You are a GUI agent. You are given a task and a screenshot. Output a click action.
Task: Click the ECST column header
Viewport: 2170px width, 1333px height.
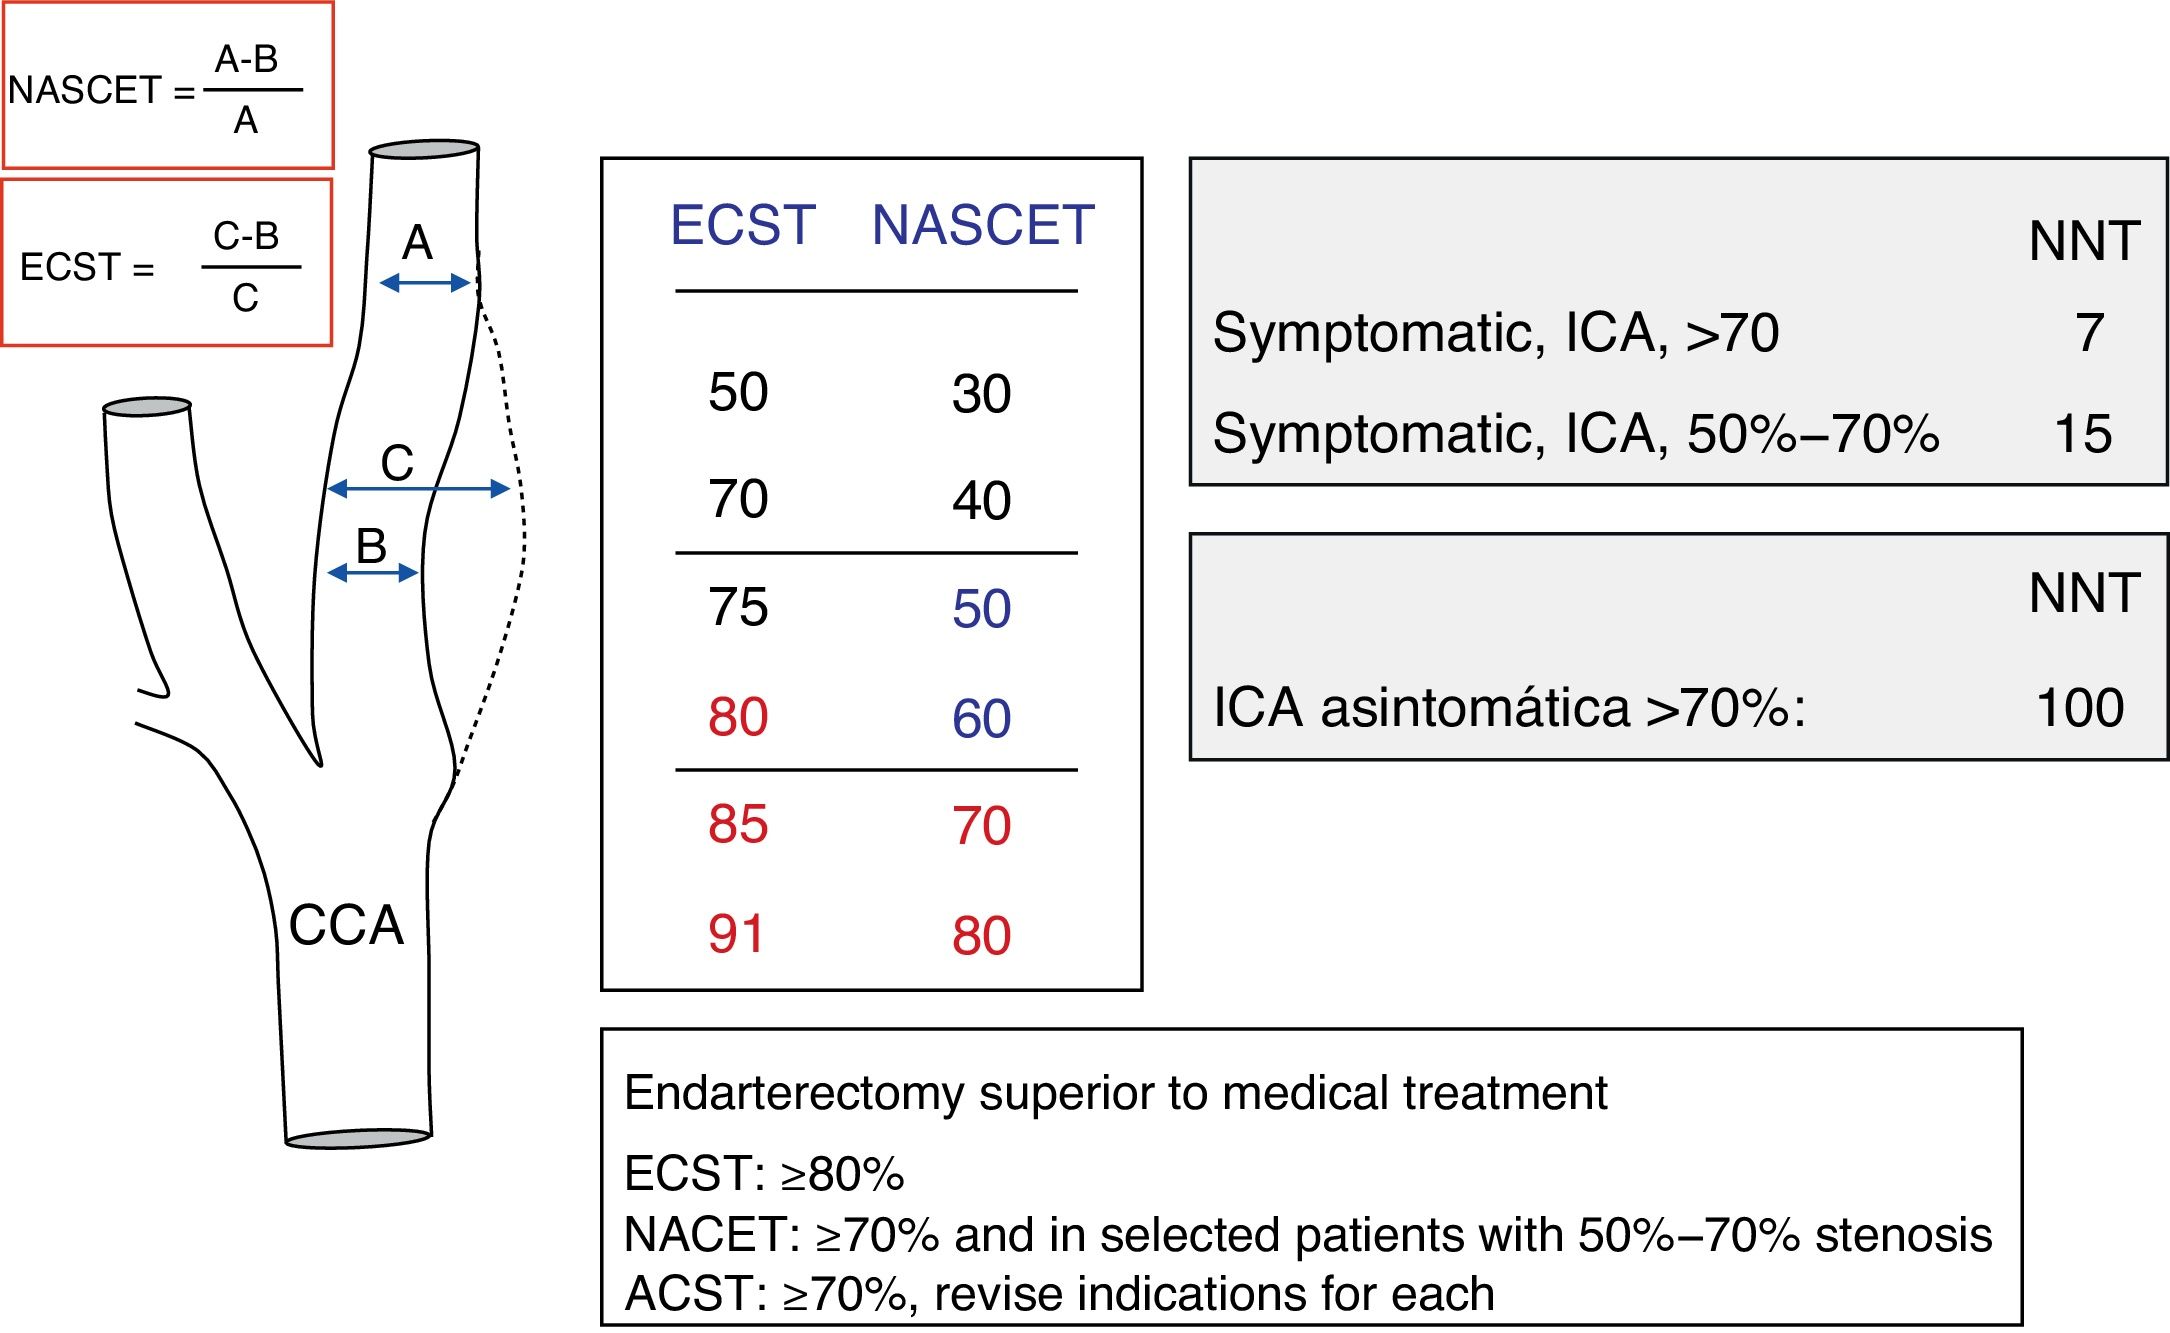click(742, 225)
